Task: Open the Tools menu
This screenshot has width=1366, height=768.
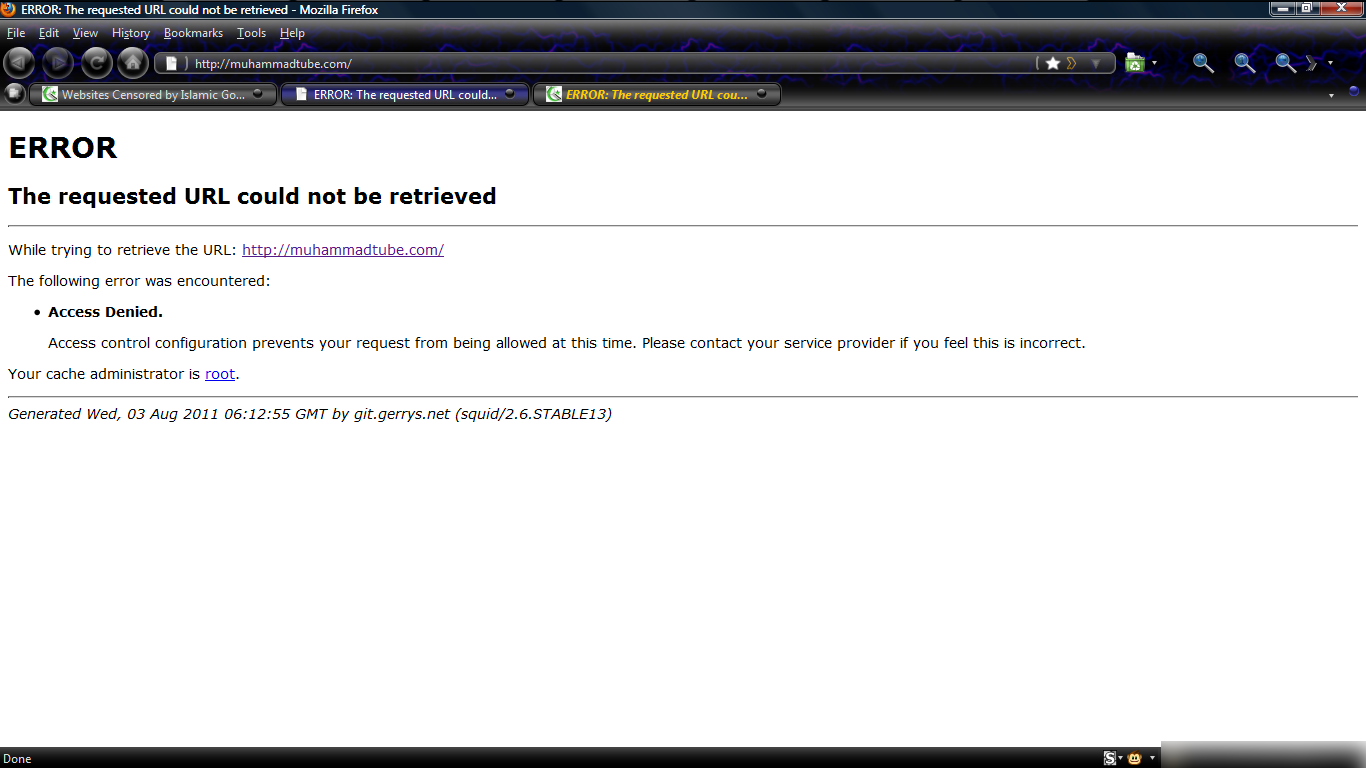Action: [251, 33]
